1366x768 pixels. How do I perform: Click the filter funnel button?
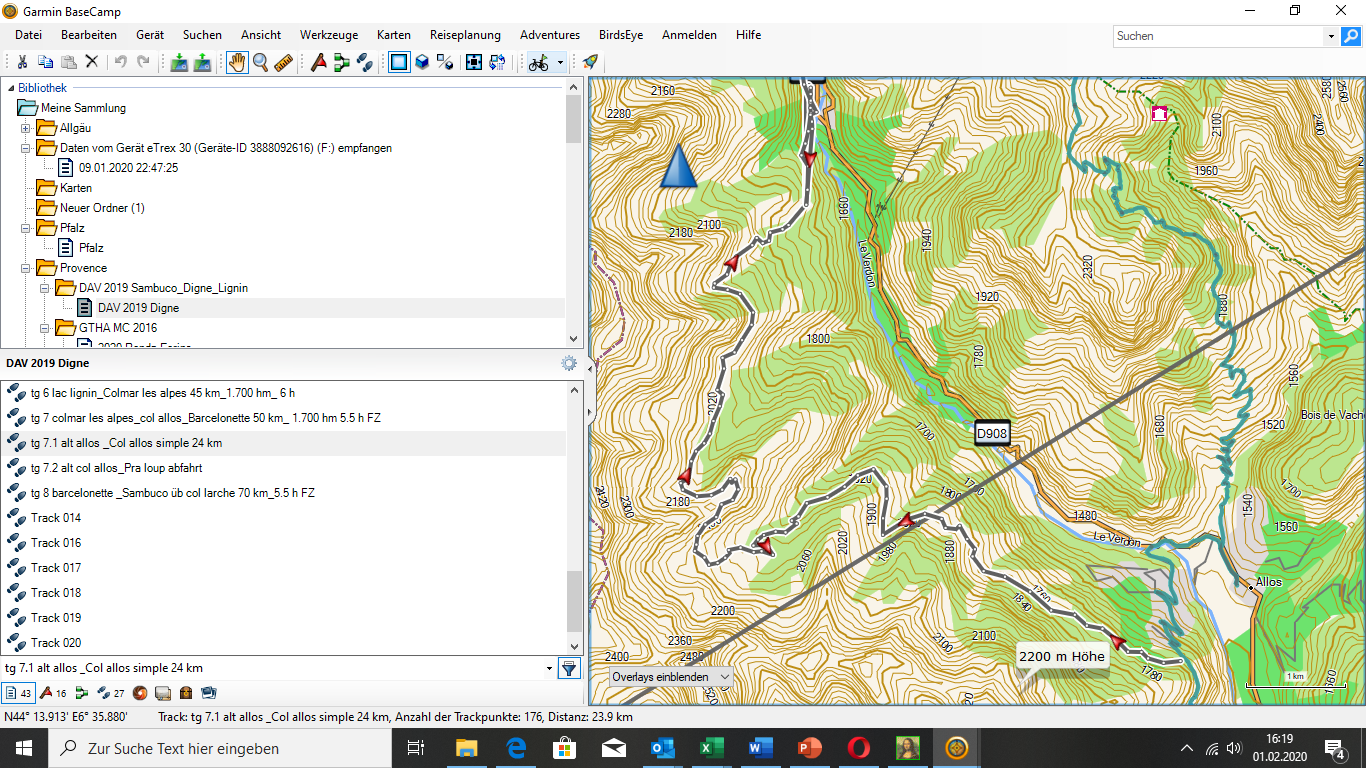[569, 668]
